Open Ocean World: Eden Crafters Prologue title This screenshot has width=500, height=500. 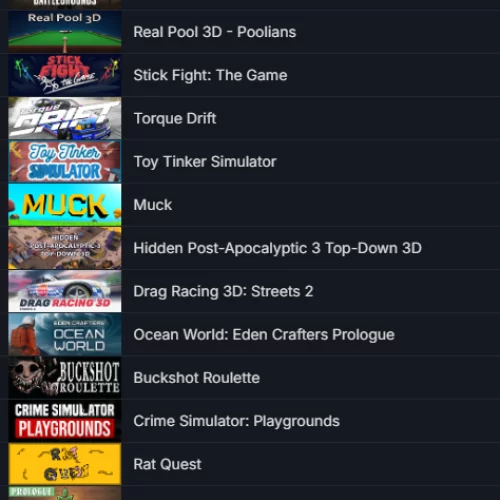[264, 335]
